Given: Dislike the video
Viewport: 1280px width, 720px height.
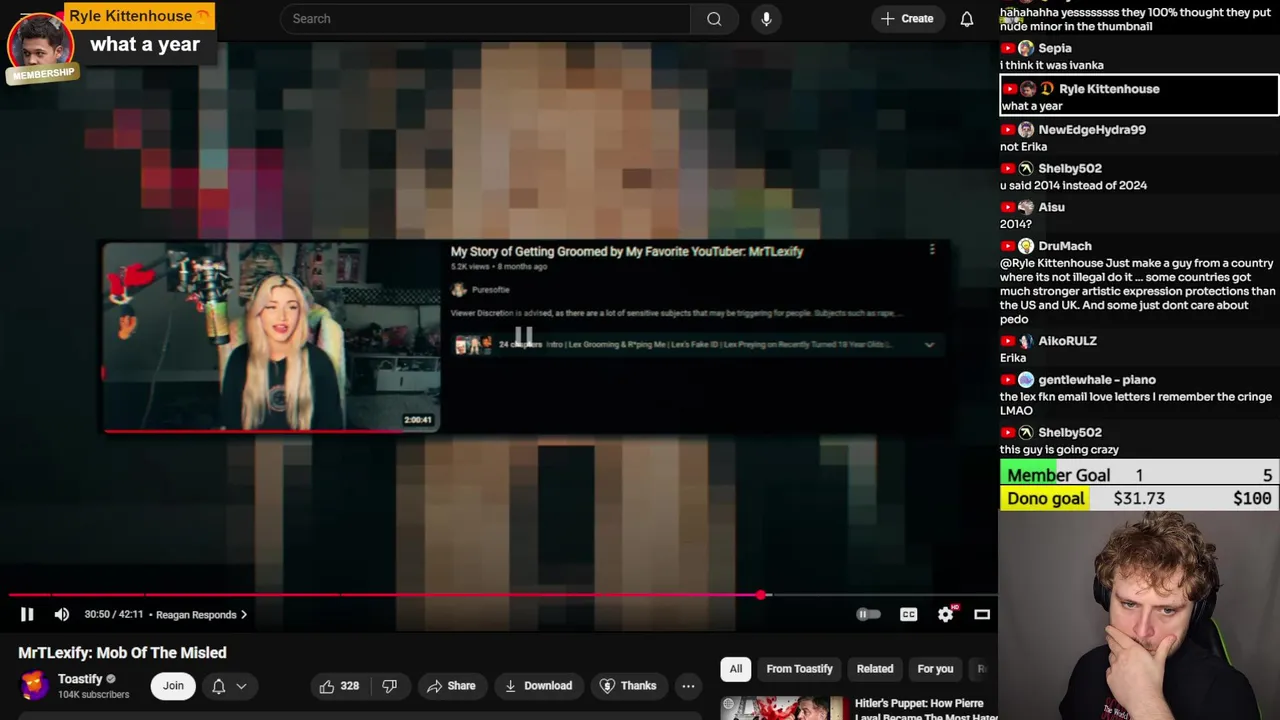Looking at the screenshot, I should click(x=390, y=685).
